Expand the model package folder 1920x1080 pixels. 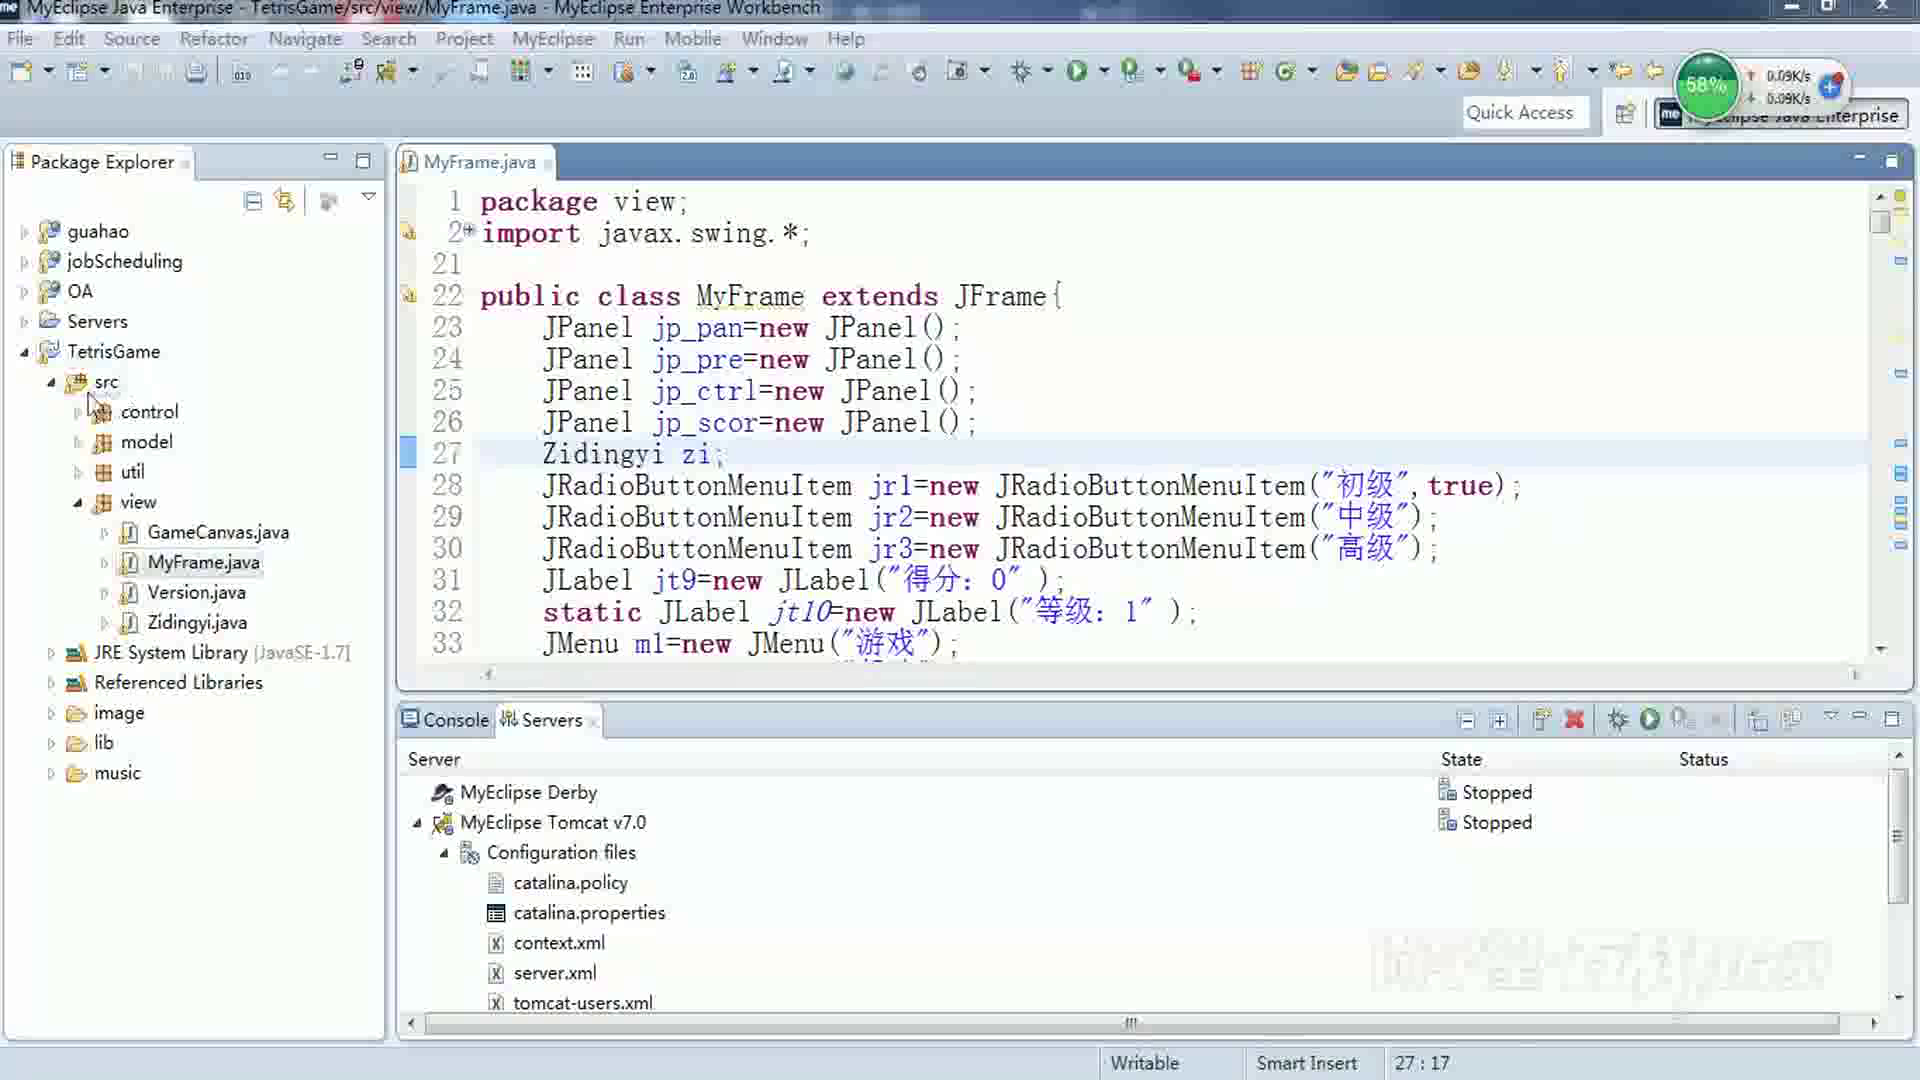click(76, 440)
